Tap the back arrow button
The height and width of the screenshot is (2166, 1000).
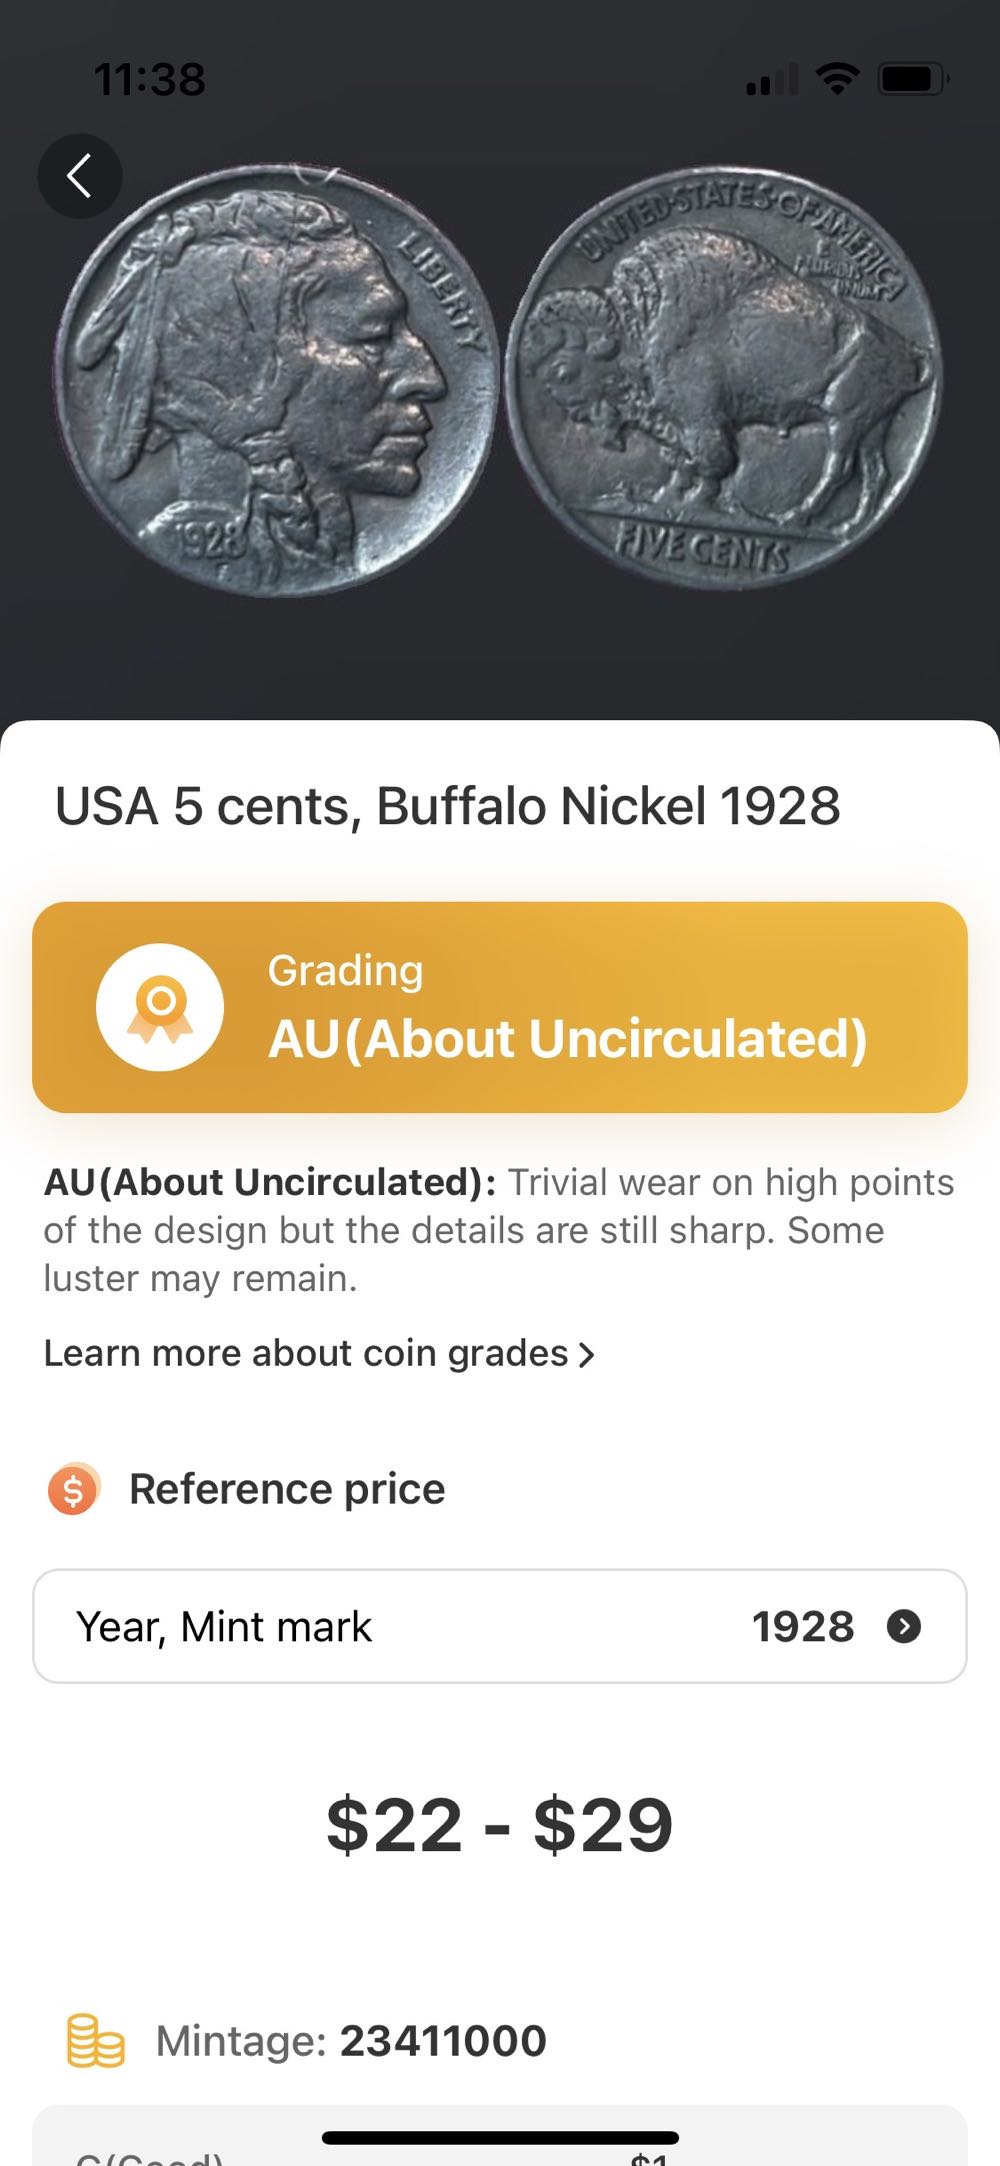(80, 177)
